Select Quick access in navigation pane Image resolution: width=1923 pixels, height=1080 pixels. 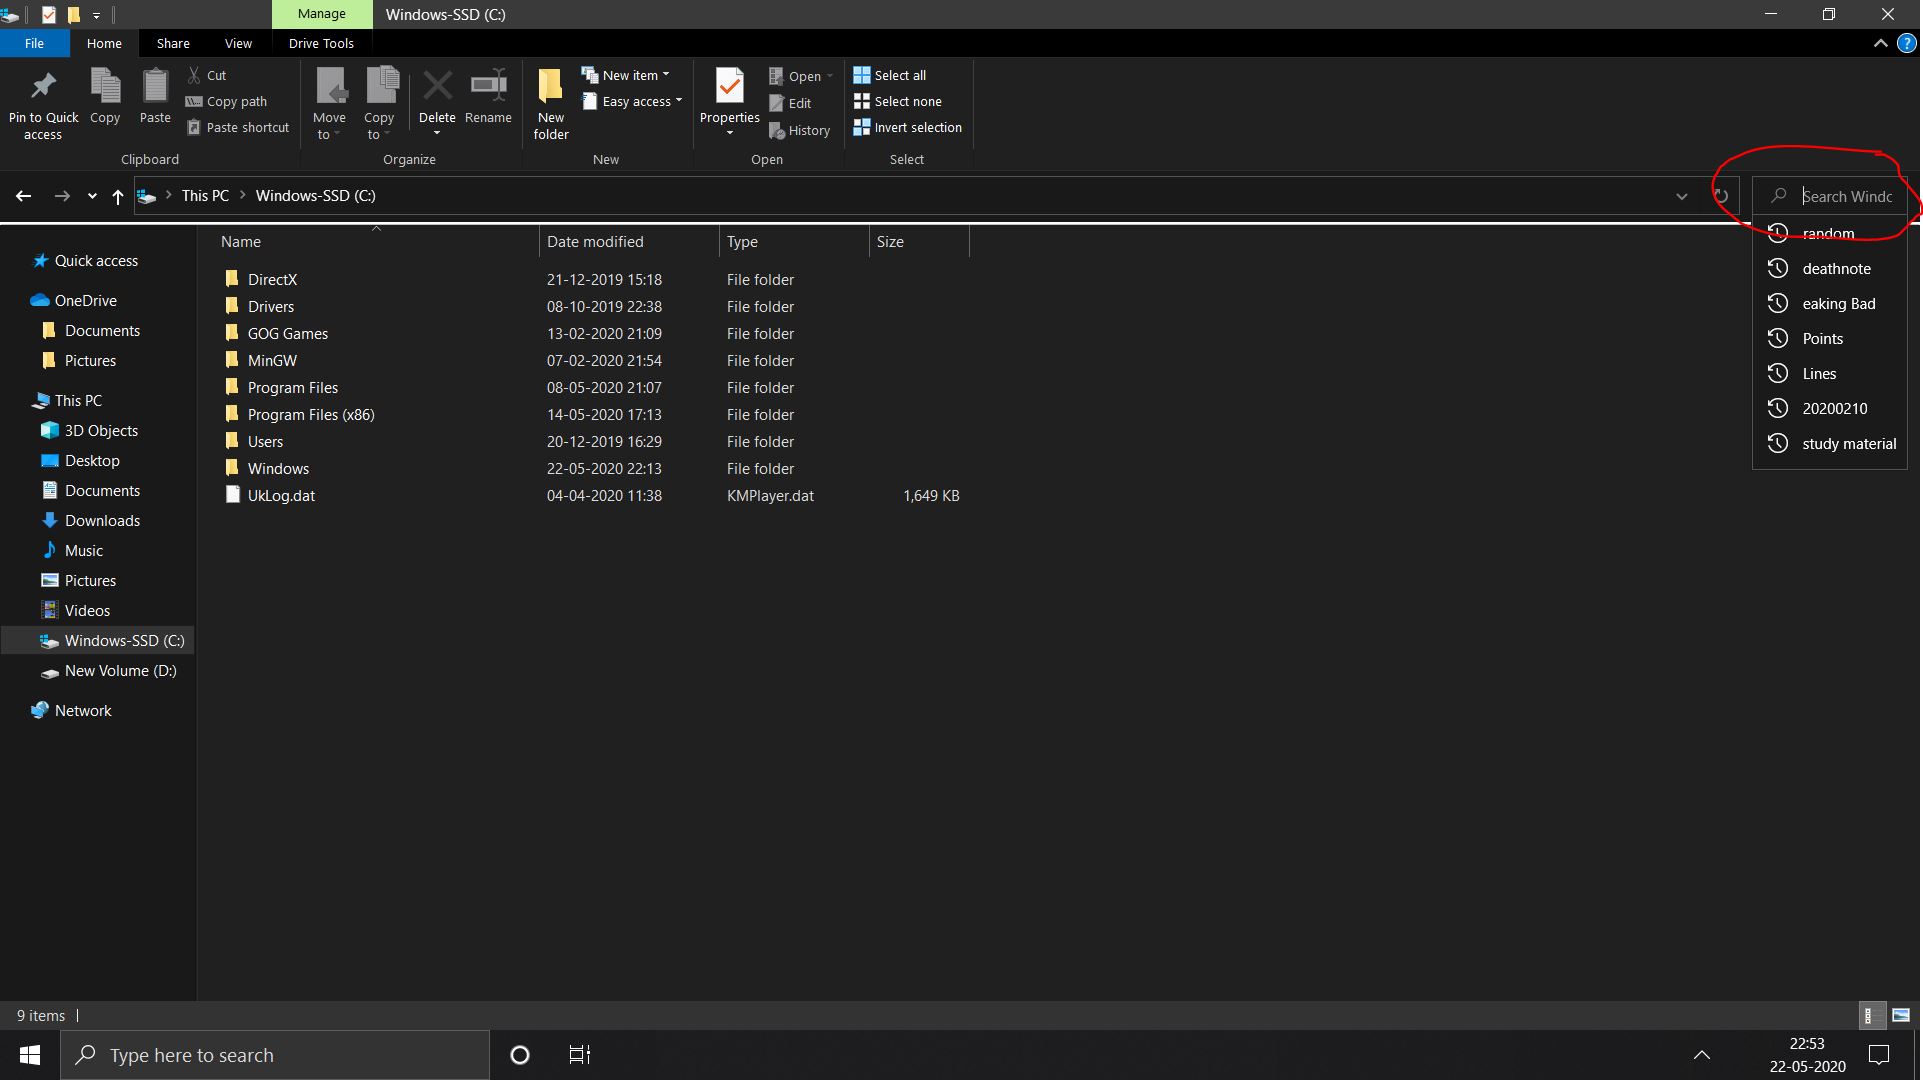pos(96,260)
